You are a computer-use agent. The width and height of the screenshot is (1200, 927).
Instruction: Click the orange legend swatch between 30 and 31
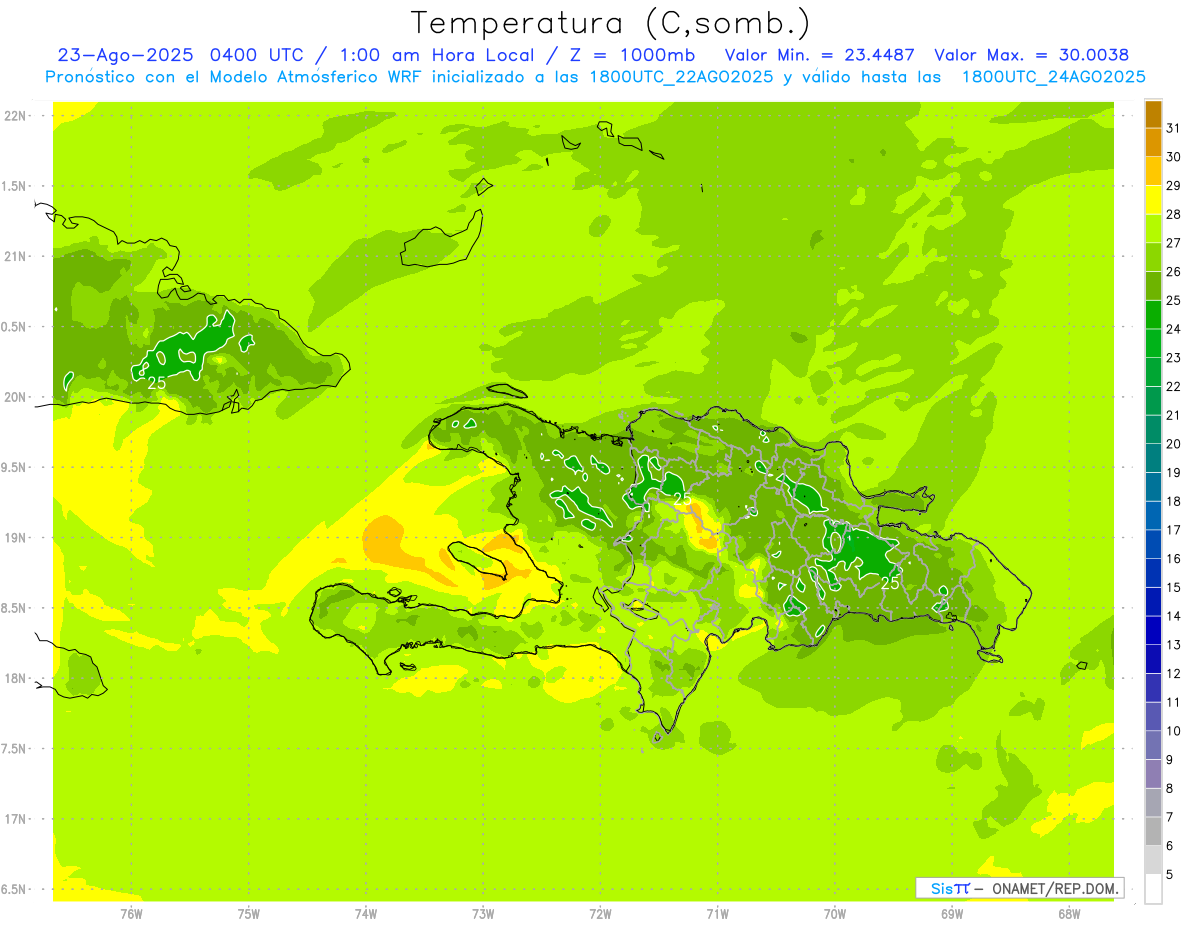1153,142
